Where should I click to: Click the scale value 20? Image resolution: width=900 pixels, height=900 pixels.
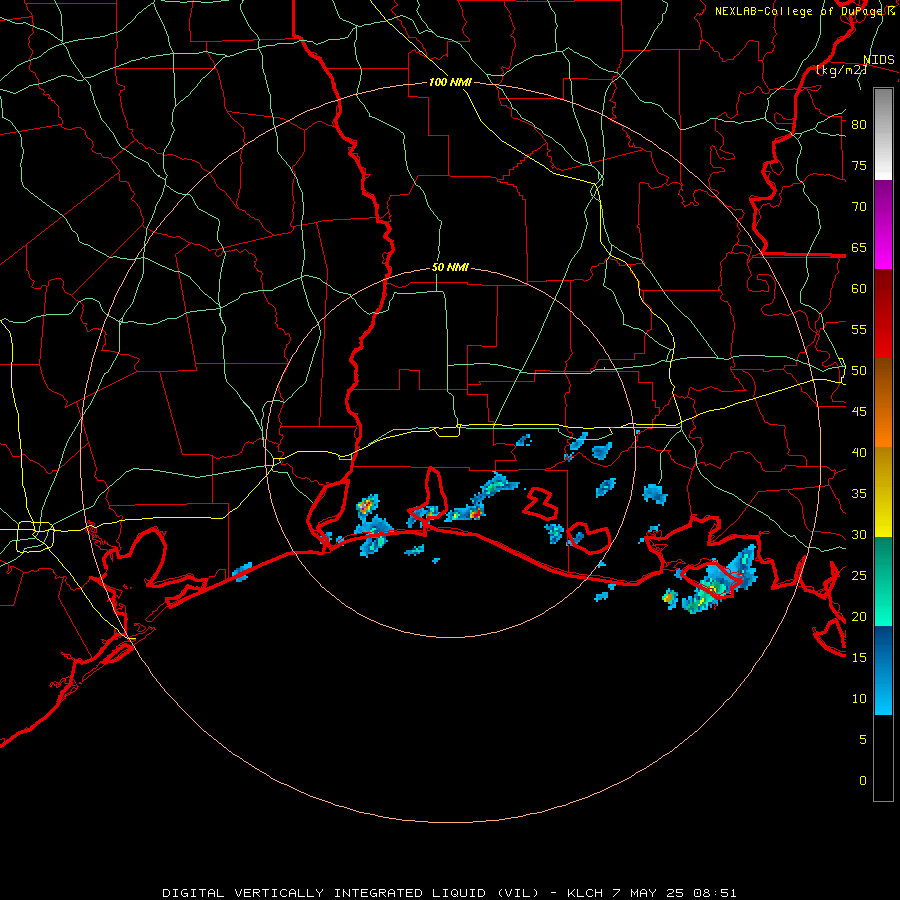(x=859, y=616)
